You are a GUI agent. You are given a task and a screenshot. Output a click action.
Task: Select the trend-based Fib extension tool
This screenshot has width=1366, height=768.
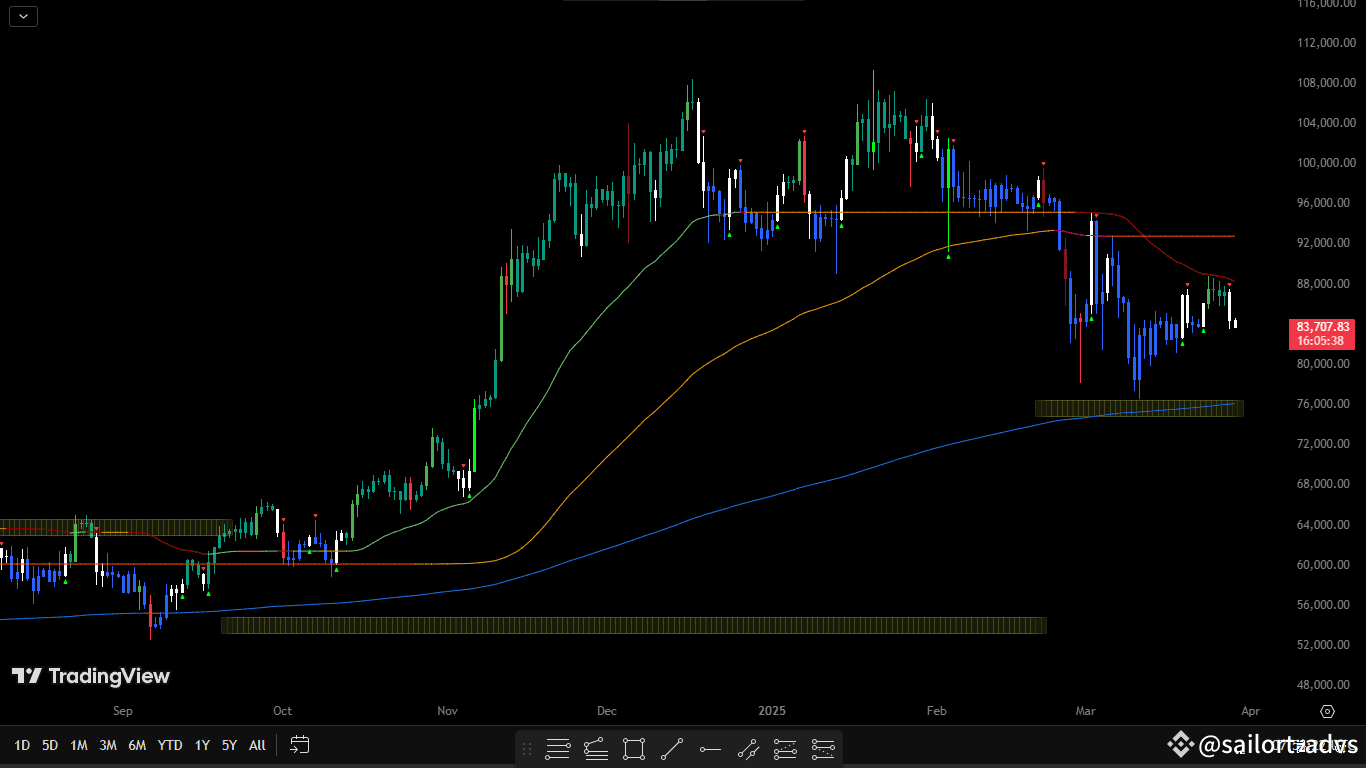click(595, 748)
